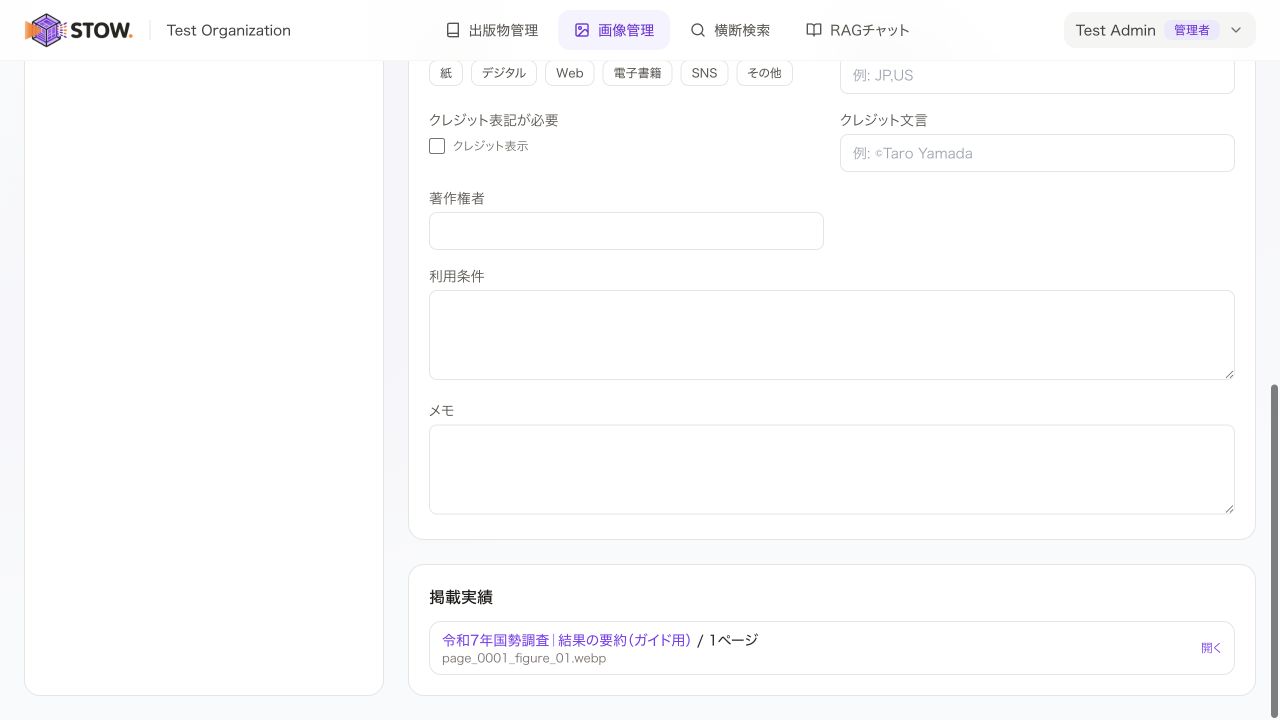Click into the メモ text area

pyautogui.click(x=832, y=470)
